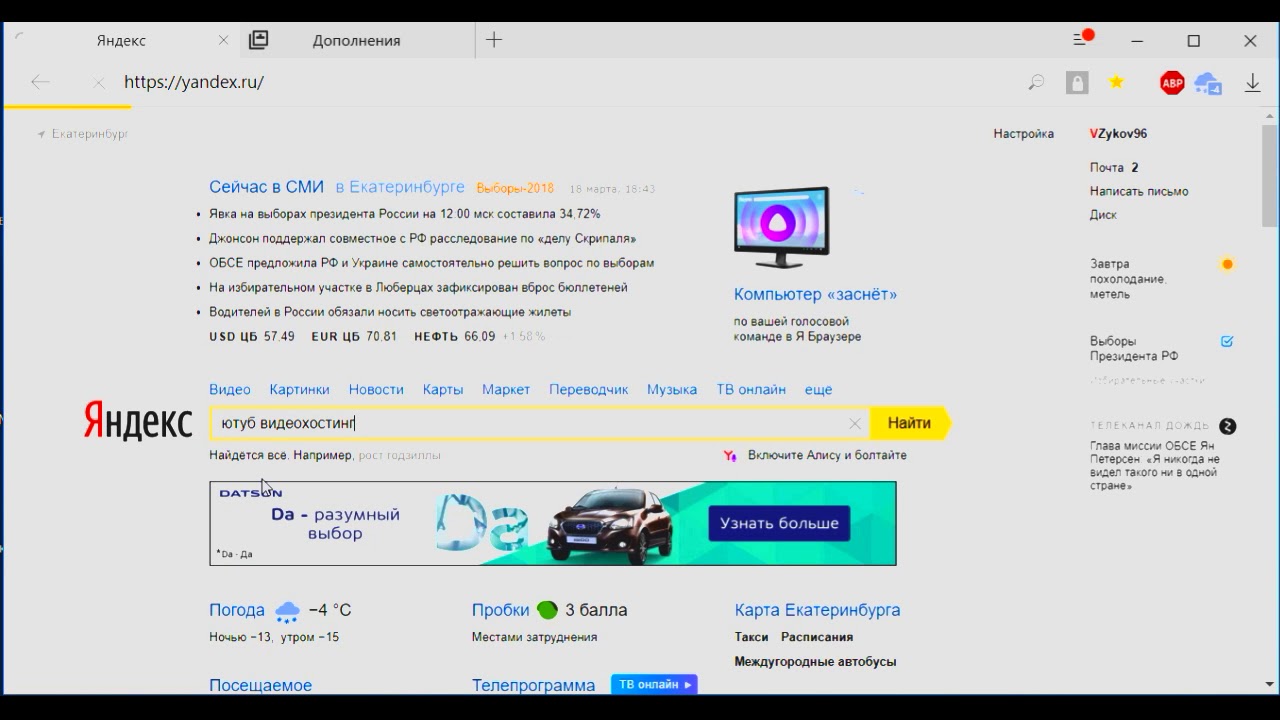Open downloads arrow icon
This screenshot has width=1280, height=720.
(x=1252, y=83)
